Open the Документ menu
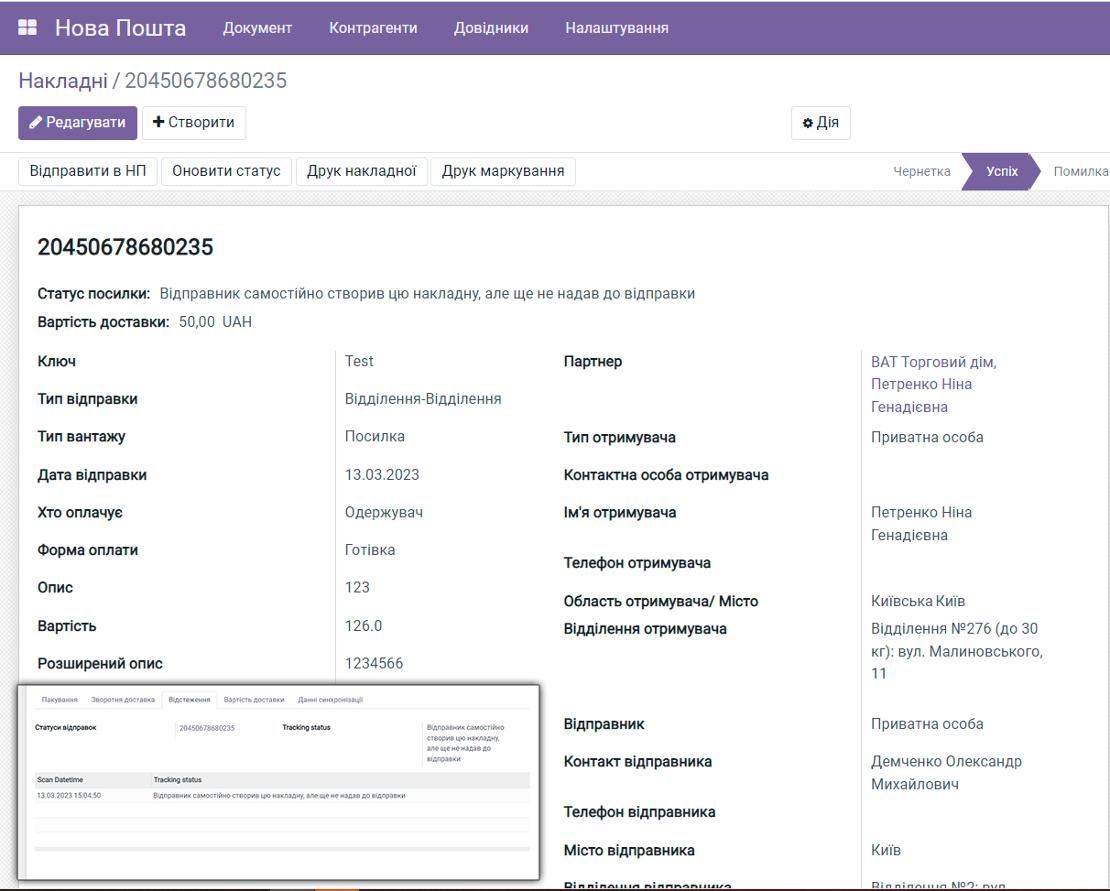 click(x=257, y=28)
